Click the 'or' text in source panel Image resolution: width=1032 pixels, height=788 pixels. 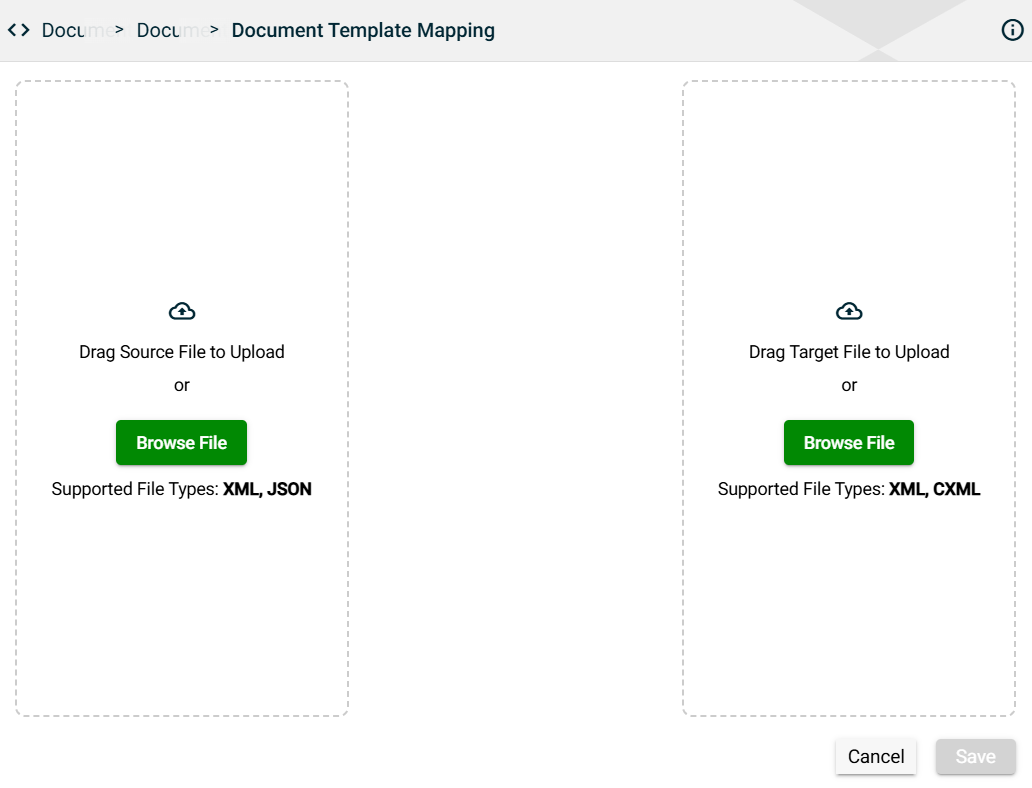pos(182,385)
